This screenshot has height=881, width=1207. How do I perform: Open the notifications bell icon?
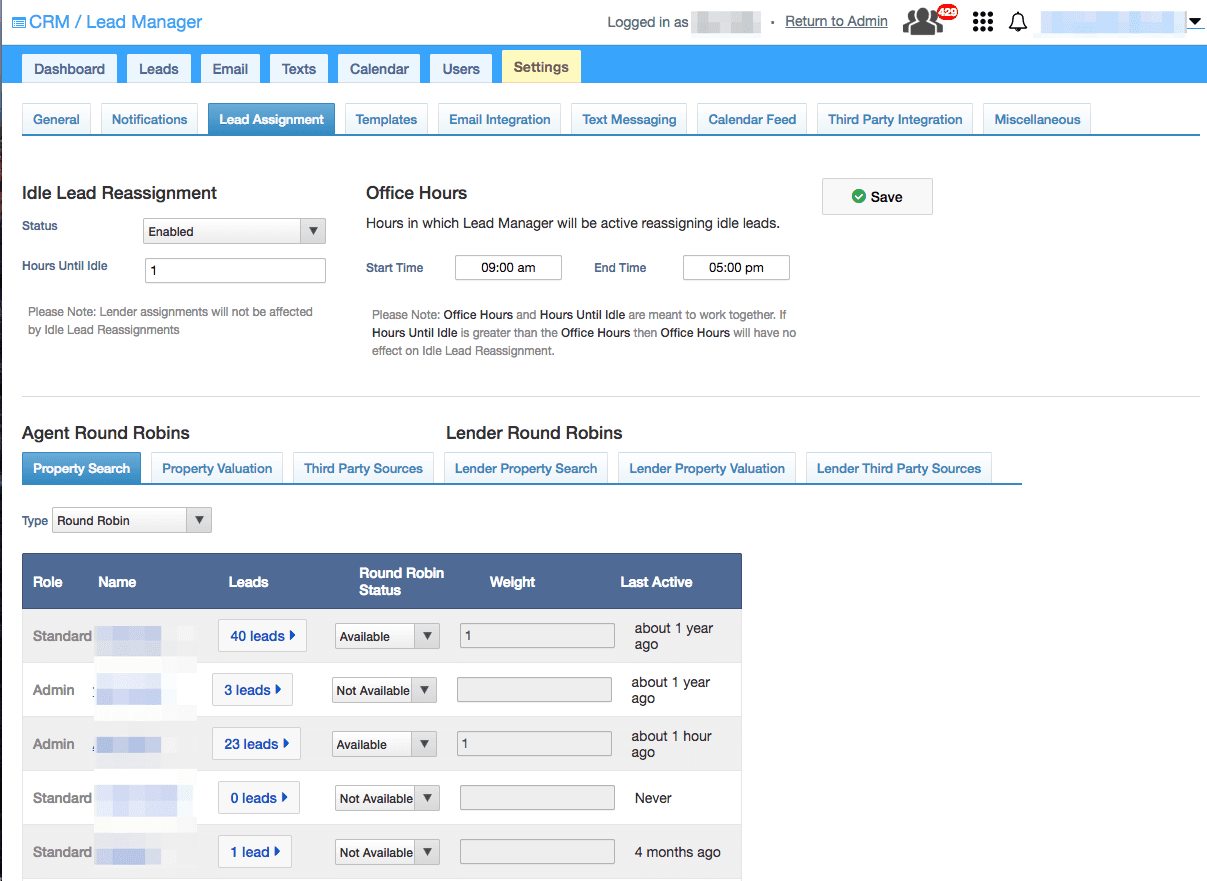point(1018,21)
